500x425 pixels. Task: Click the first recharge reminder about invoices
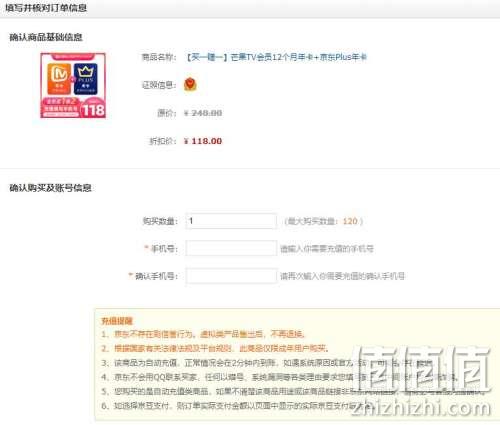click(204, 334)
